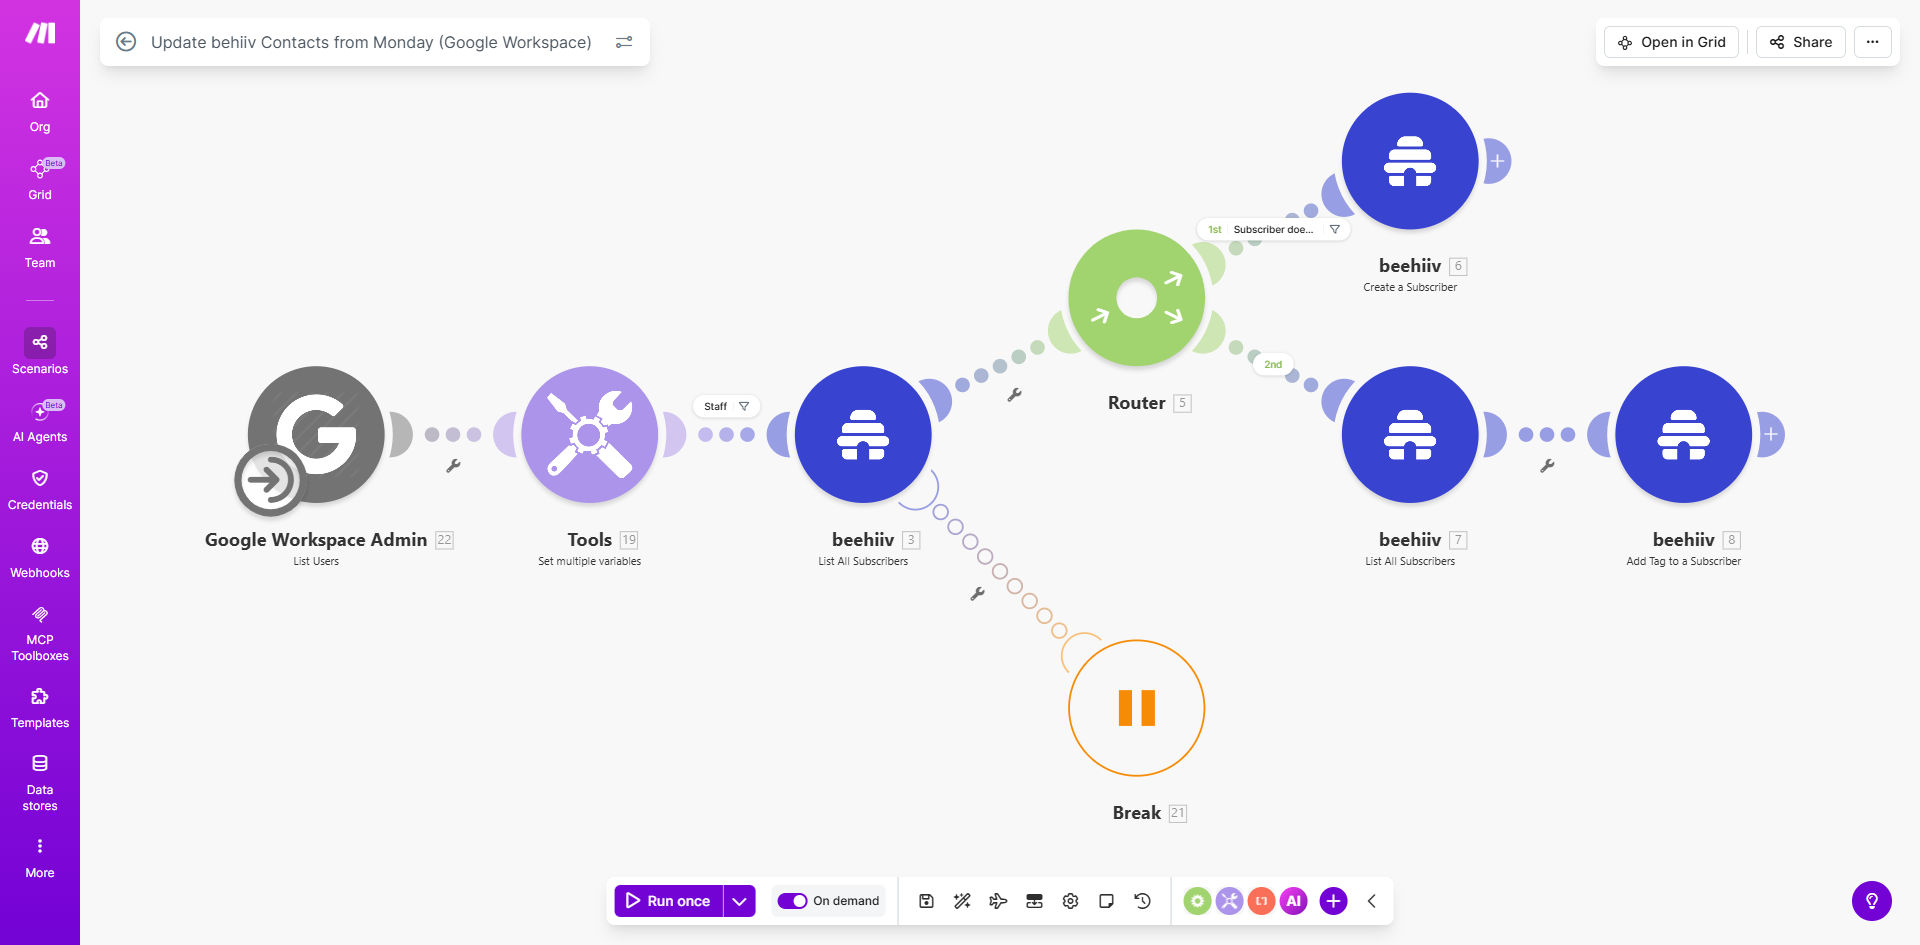
Task: Open the Tools set multiple variables module
Action: coord(590,434)
